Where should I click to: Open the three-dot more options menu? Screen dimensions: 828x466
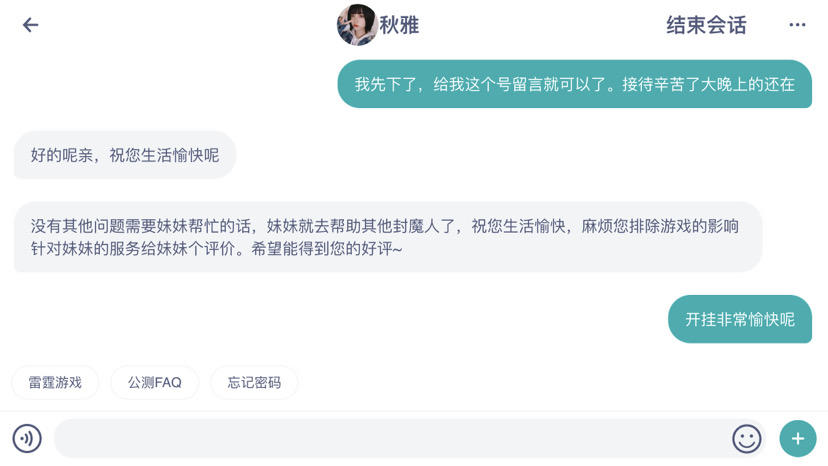pos(797,25)
